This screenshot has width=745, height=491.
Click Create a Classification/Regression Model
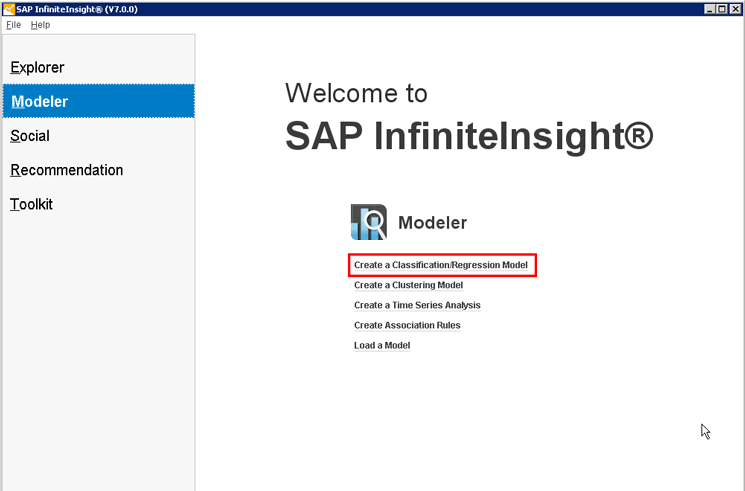pos(441,265)
